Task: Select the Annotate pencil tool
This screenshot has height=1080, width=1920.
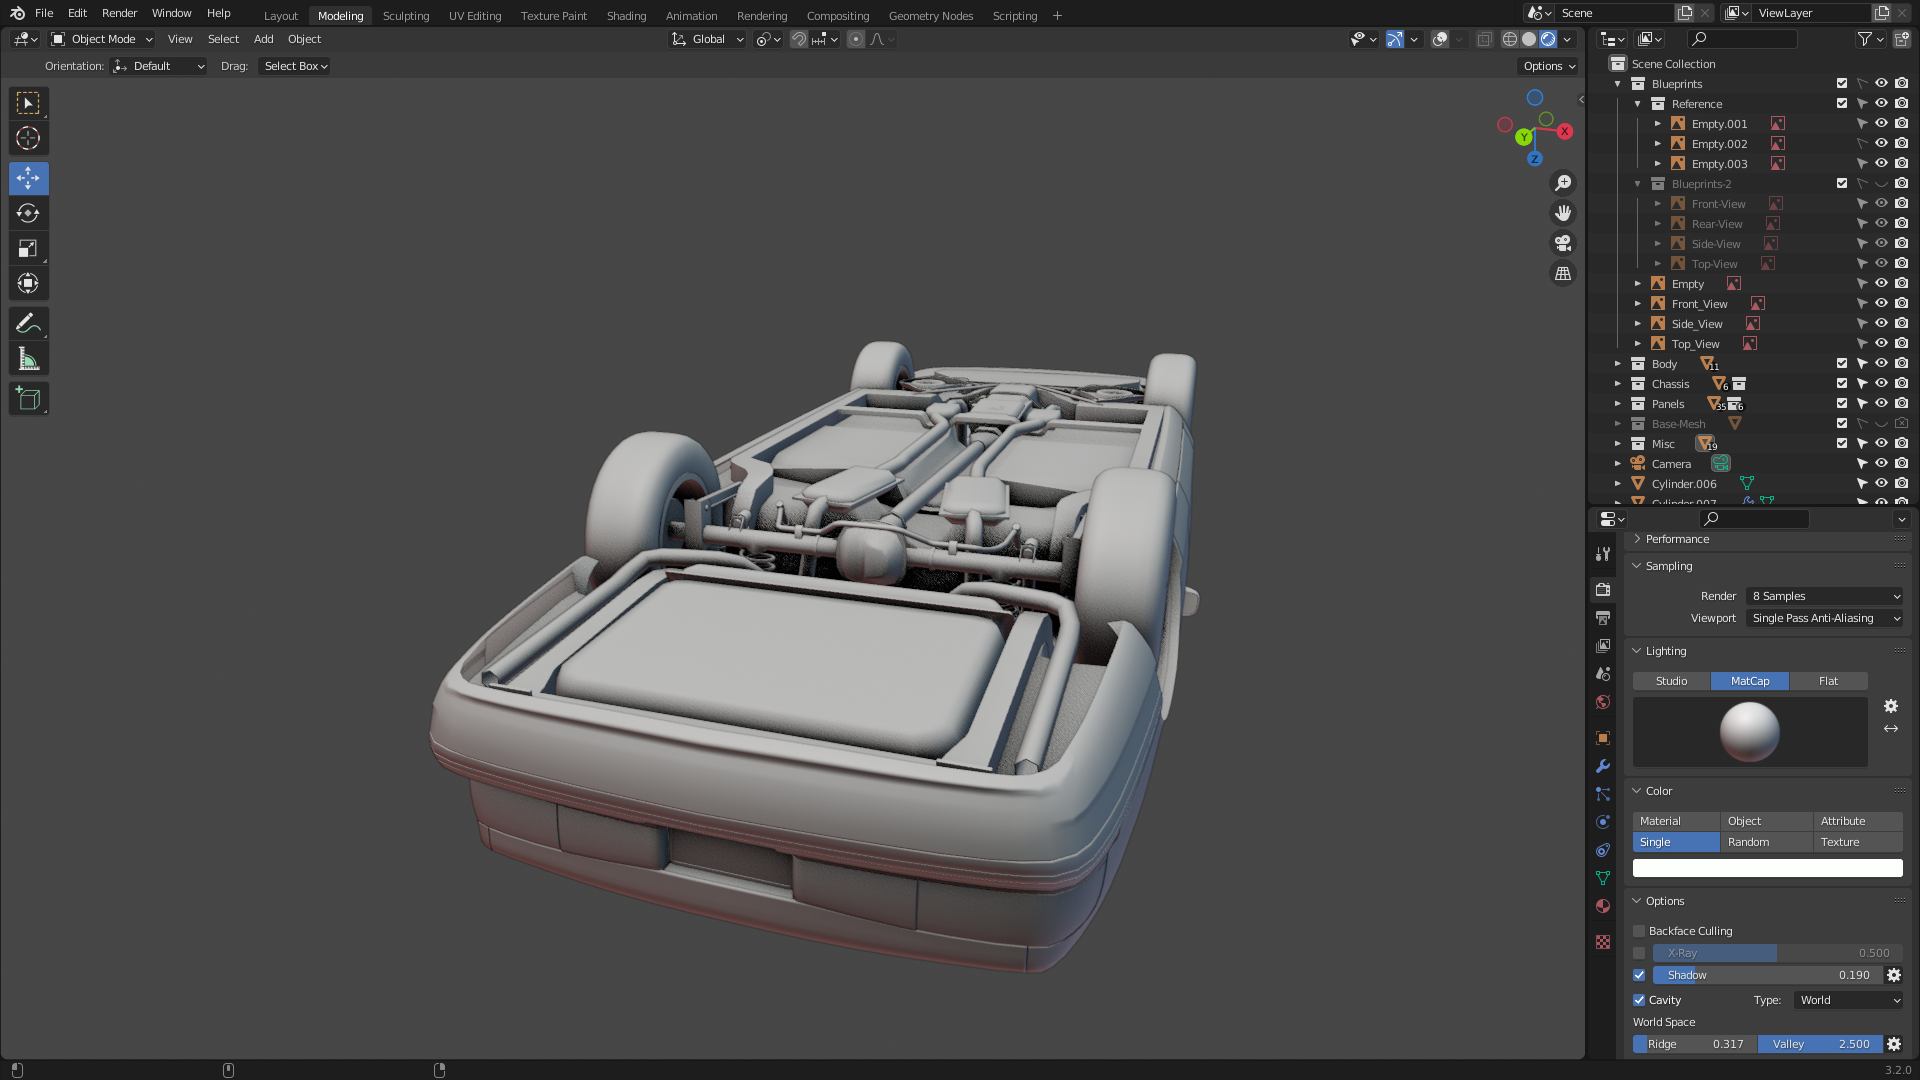Action: [28, 323]
